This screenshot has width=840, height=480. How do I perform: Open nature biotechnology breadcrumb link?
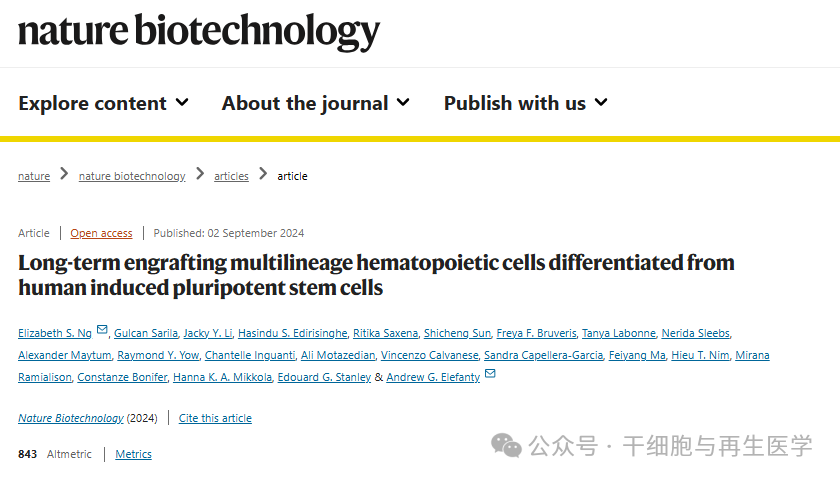coord(132,176)
